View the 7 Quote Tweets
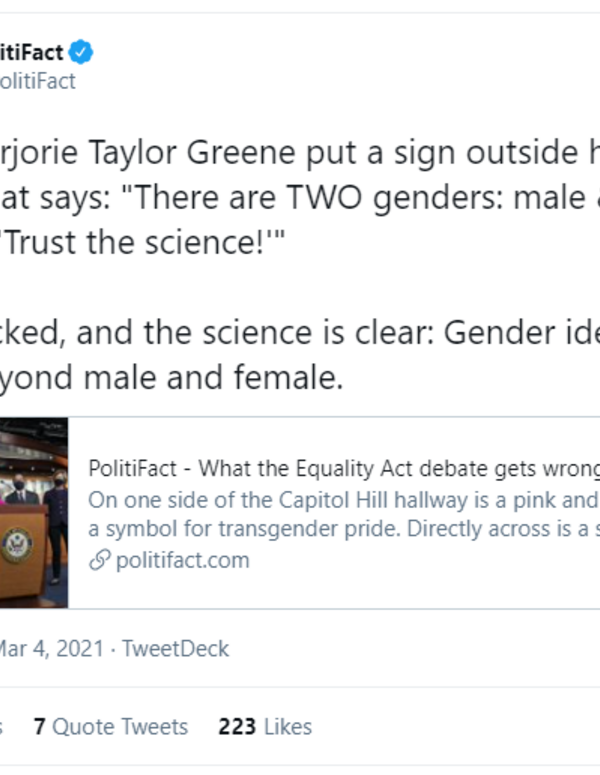This screenshot has height=775, width=600. 110,727
